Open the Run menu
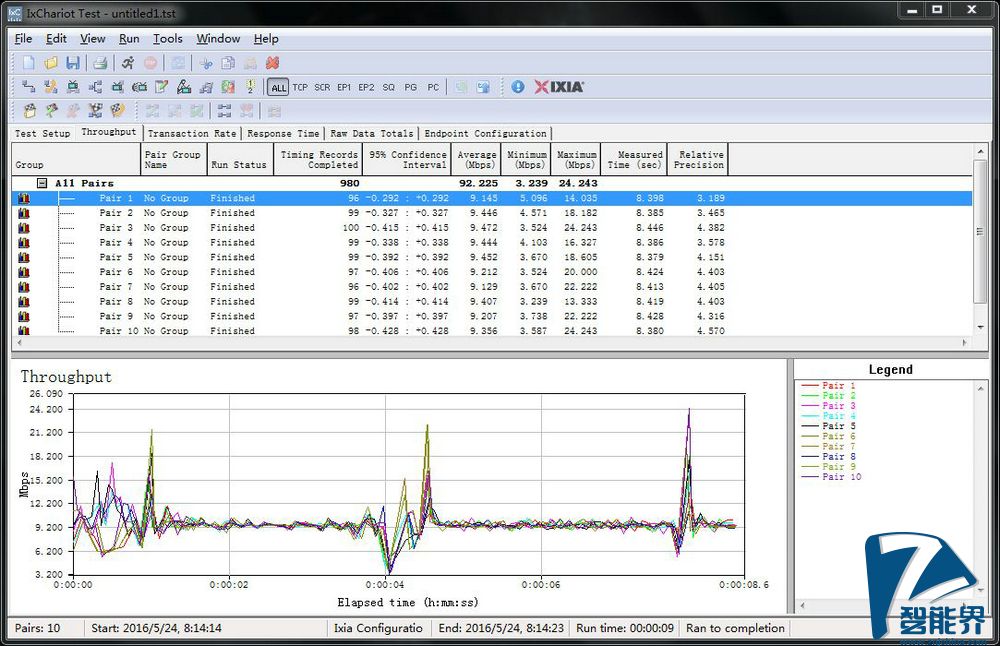This screenshot has height=646, width=1000. (x=129, y=39)
